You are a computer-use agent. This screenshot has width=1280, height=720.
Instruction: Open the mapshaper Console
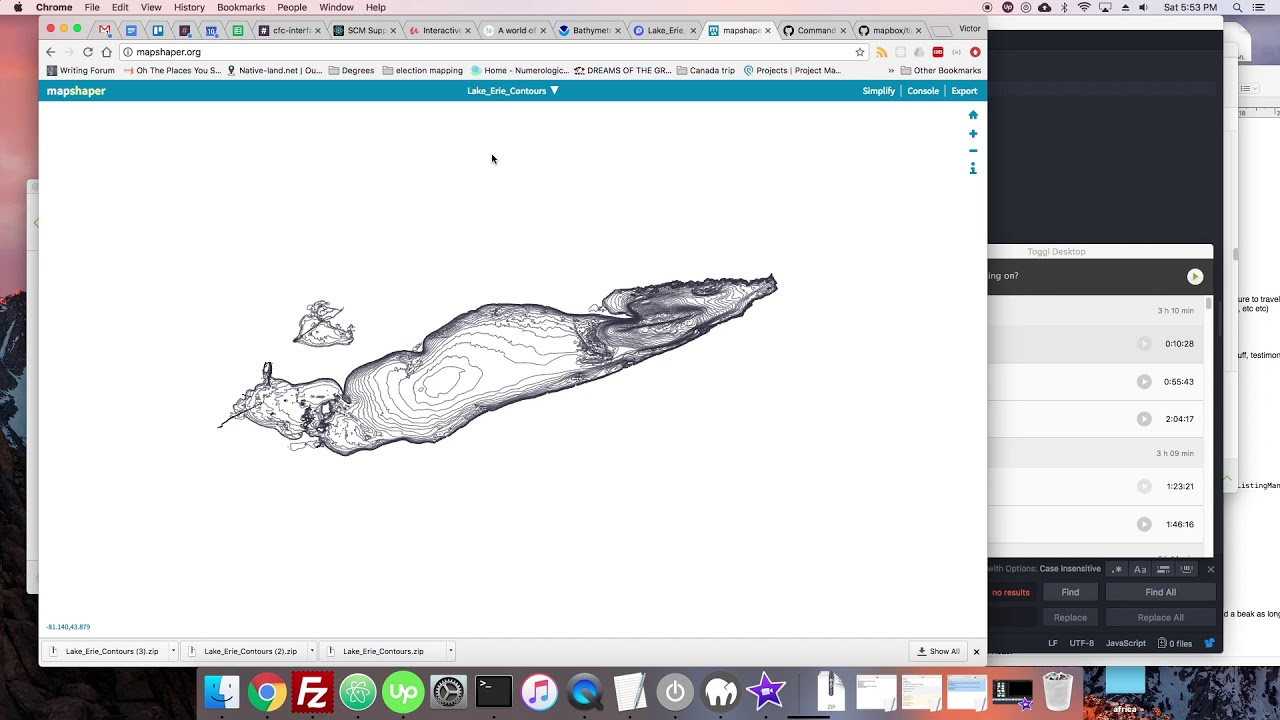(923, 91)
